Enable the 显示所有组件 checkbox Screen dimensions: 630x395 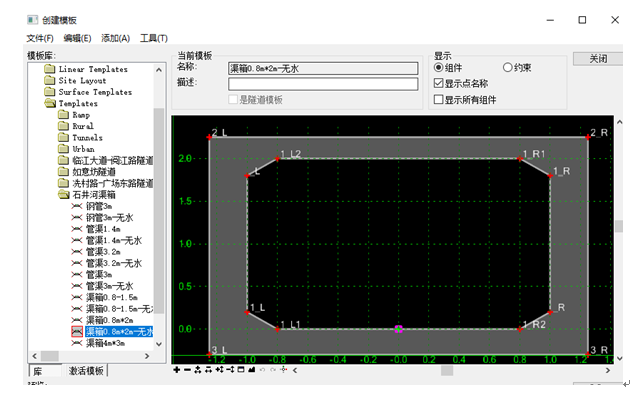pyautogui.click(x=439, y=99)
